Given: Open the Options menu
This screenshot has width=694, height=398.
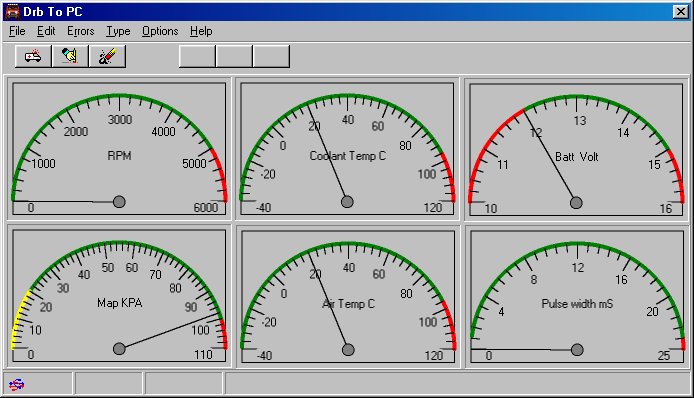Looking at the screenshot, I should [x=160, y=31].
